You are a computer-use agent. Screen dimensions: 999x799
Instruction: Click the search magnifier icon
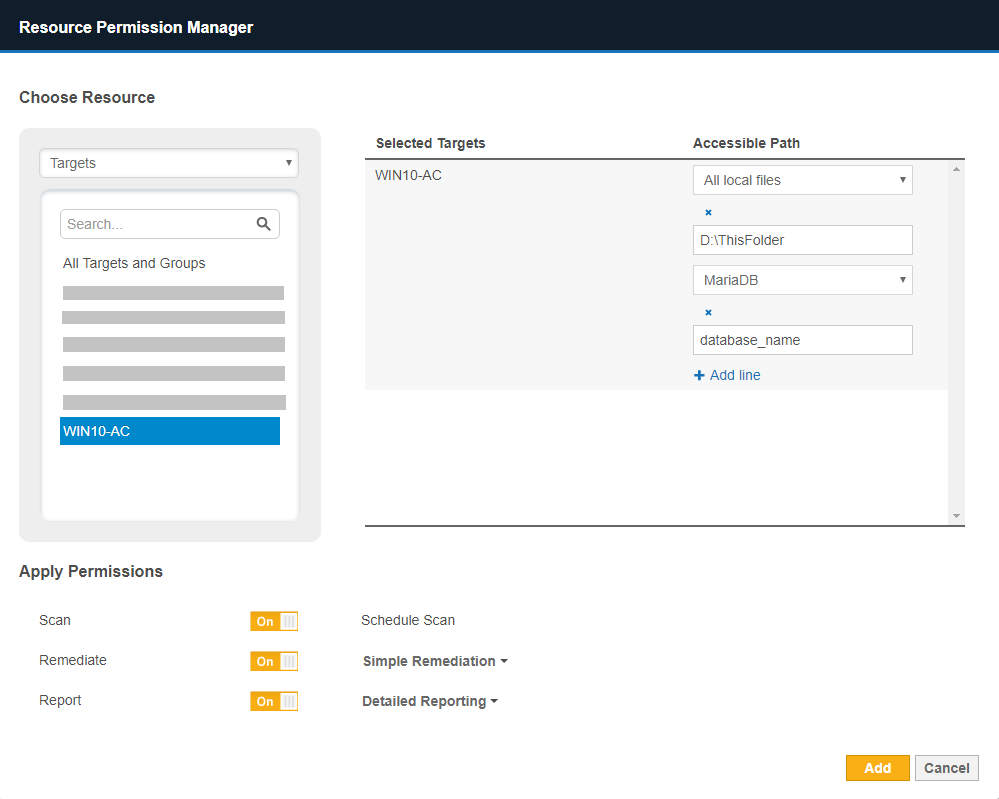pos(263,224)
